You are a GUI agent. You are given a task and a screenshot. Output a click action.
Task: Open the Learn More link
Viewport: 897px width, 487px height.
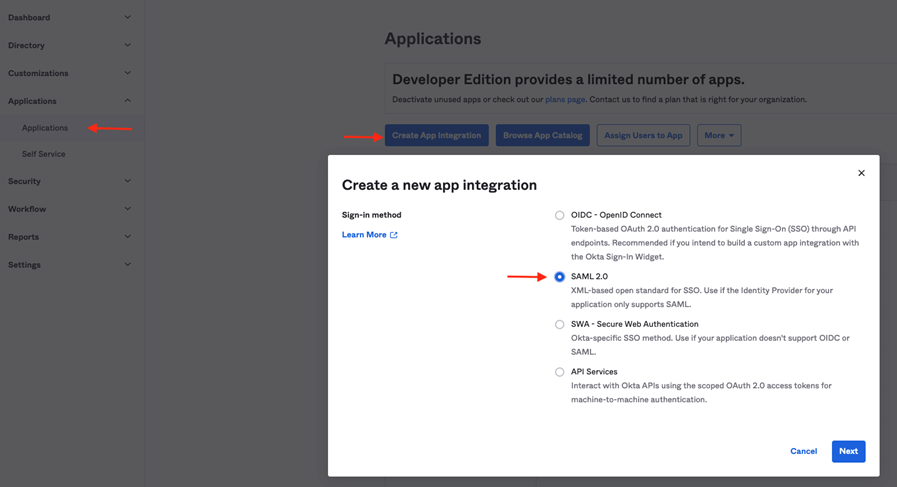(364, 235)
